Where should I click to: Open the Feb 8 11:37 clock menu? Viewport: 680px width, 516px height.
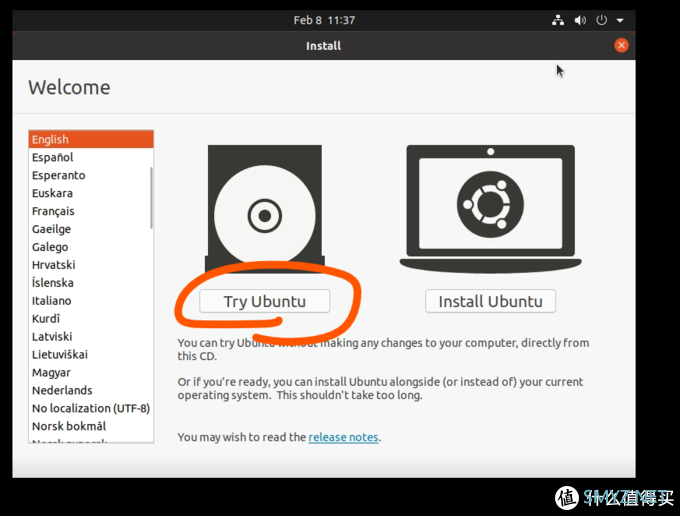click(324, 20)
